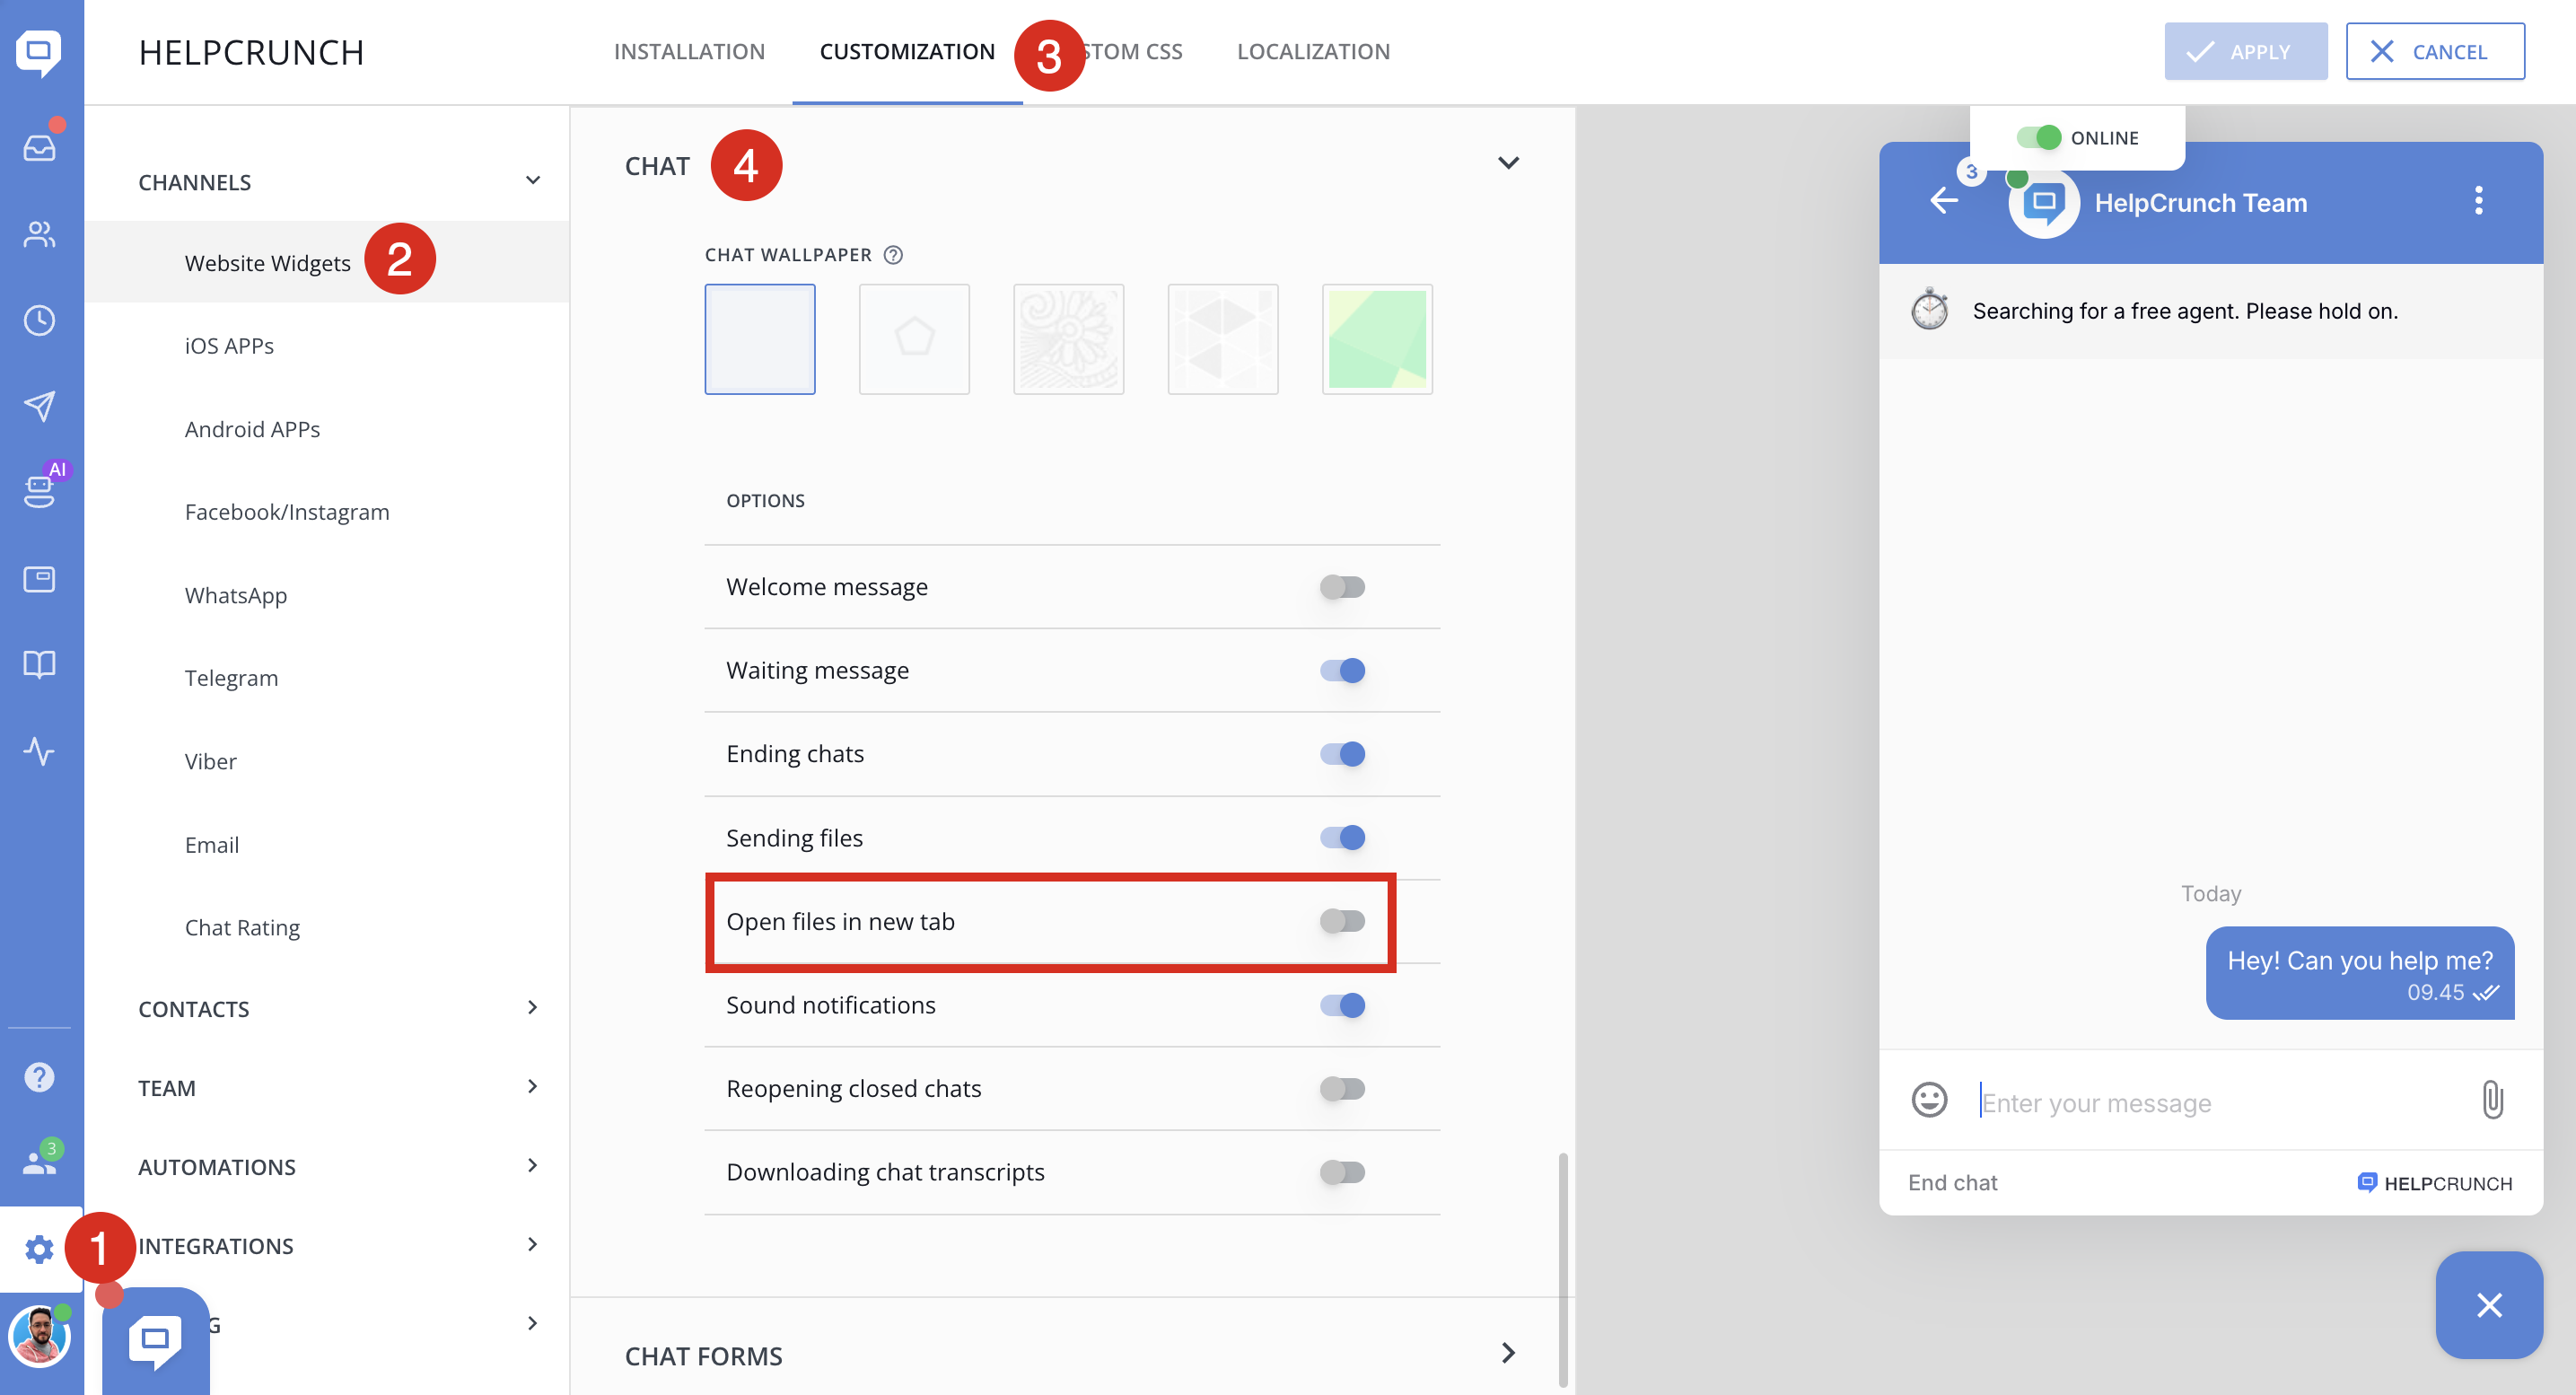2576x1395 pixels.
Task: Disable Sending files switch
Action: pyautogui.click(x=1342, y=838)
